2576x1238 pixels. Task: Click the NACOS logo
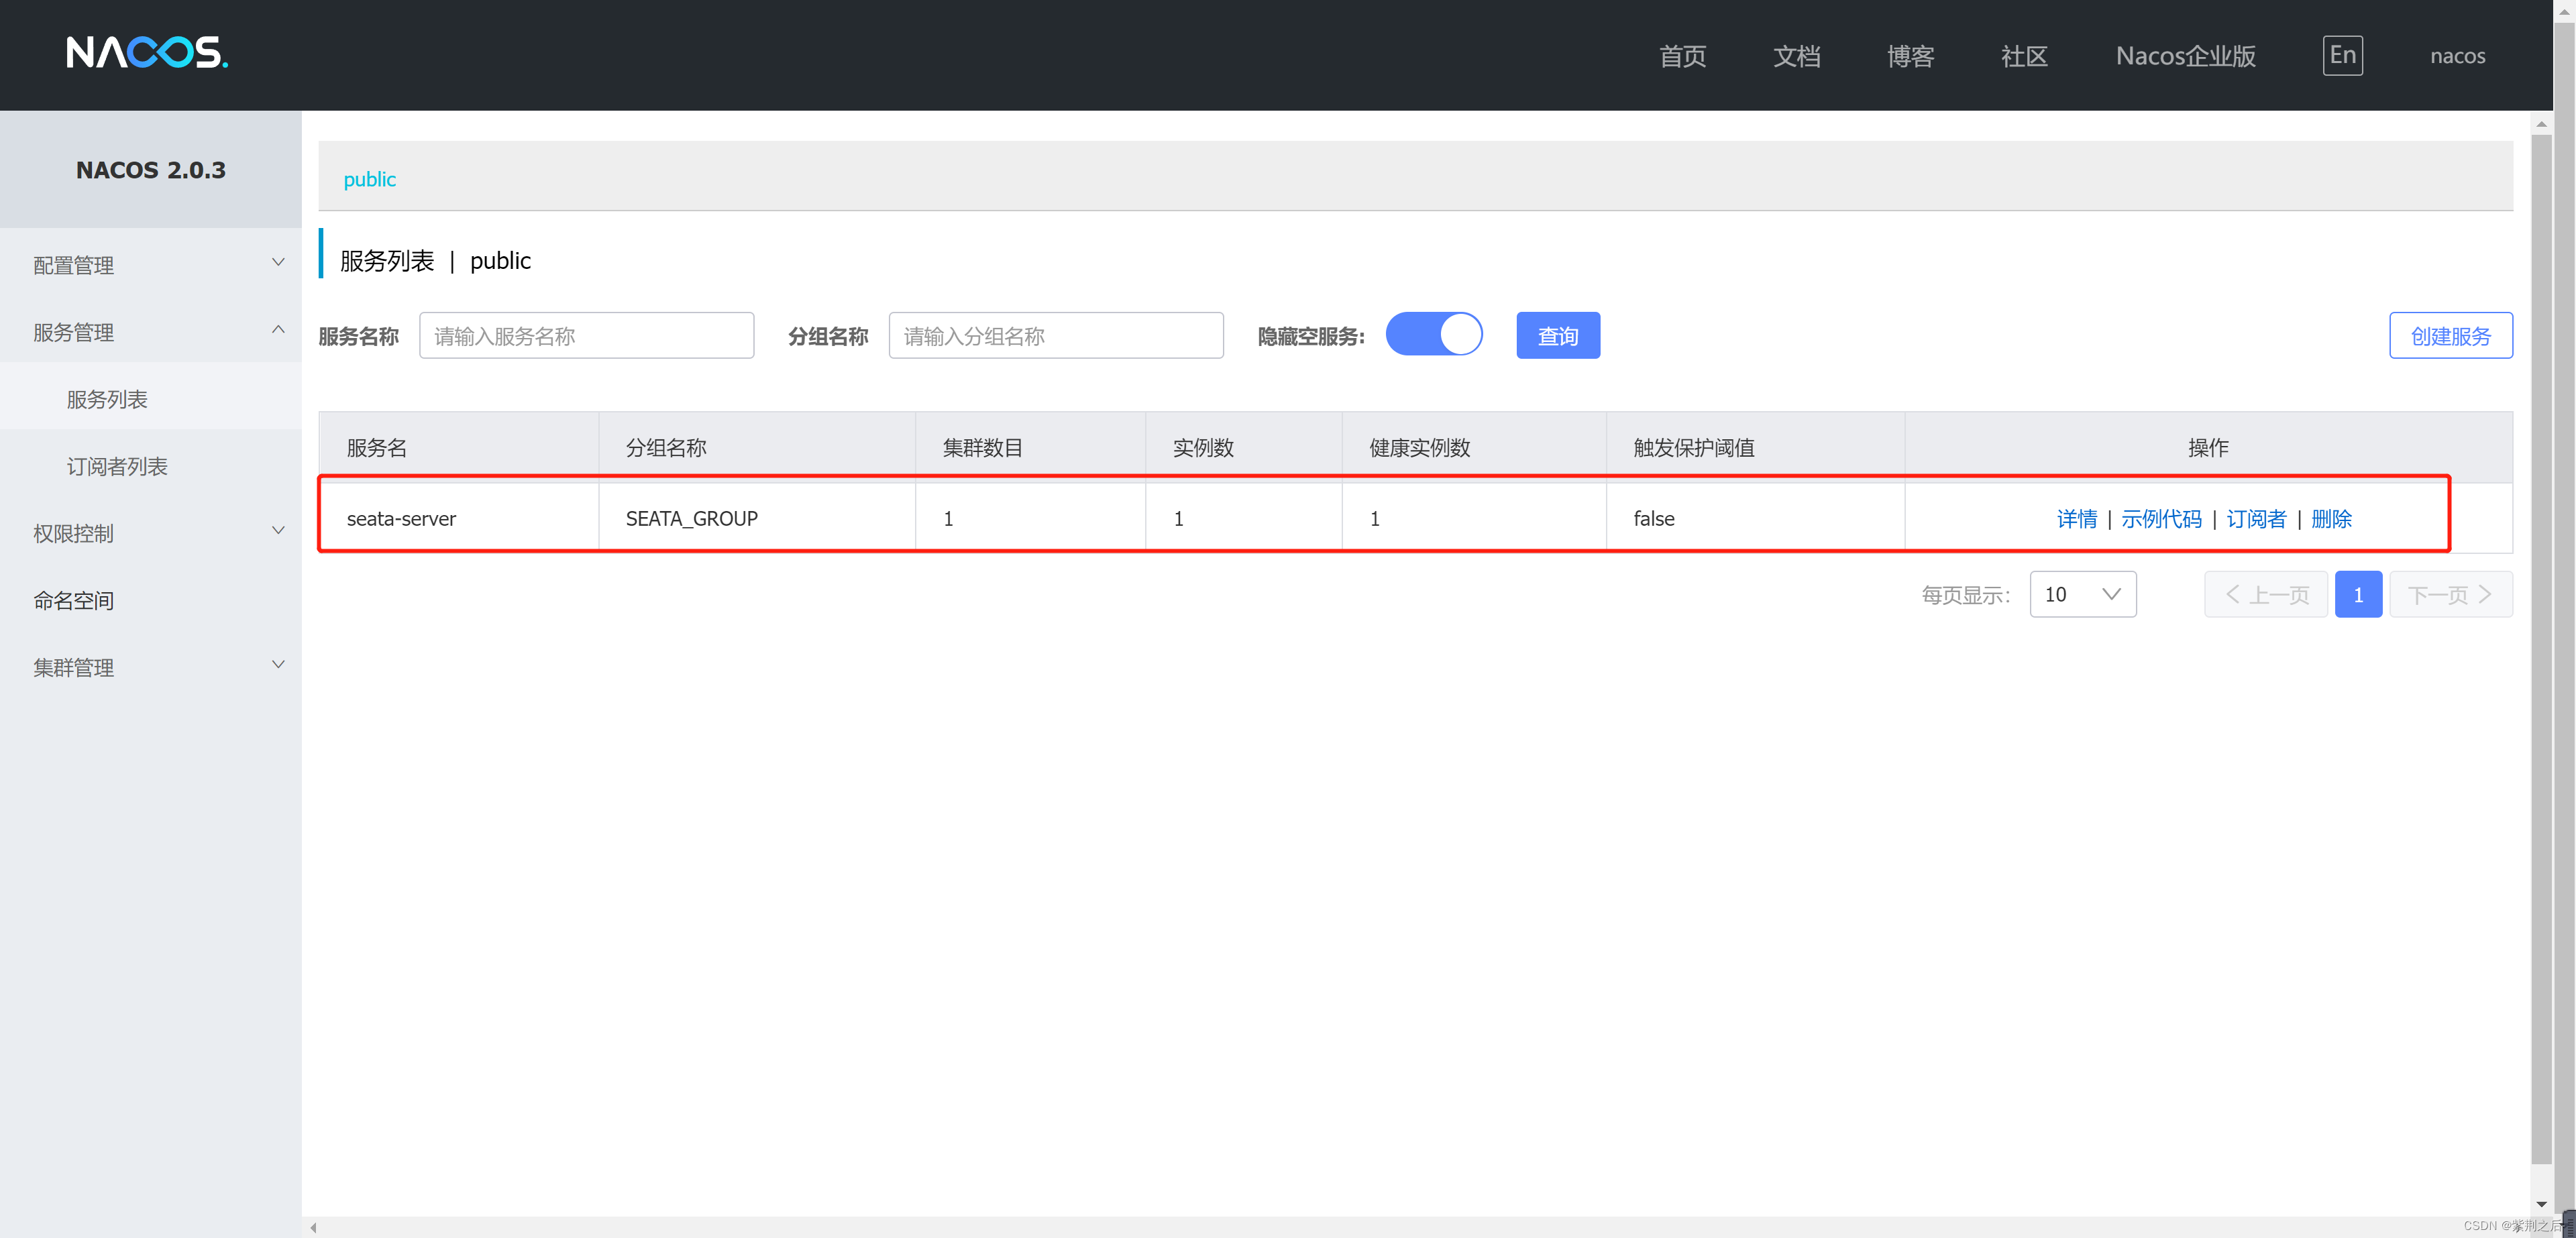pyautogui.click(x=147, y=52)
